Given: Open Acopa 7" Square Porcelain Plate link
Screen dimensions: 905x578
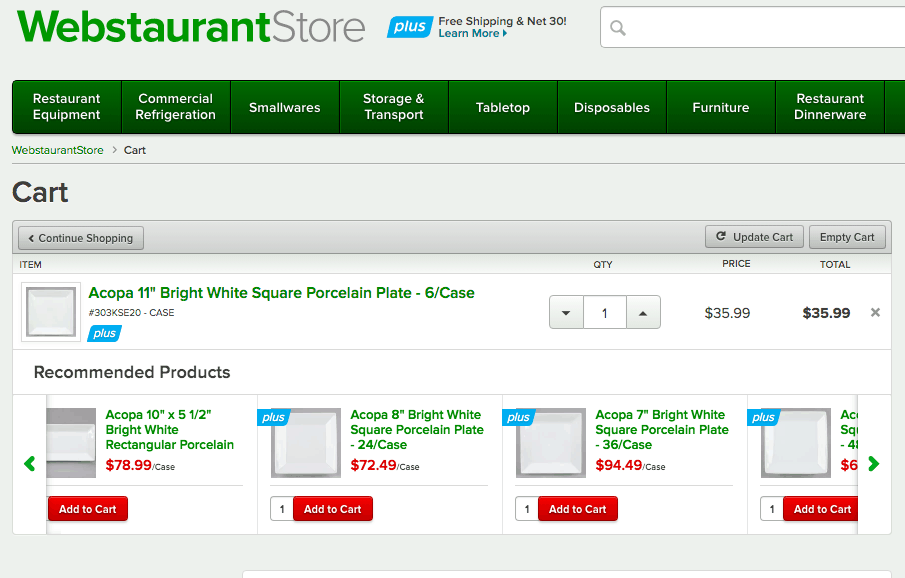Looking at the screenshot, I should [662, 430].
